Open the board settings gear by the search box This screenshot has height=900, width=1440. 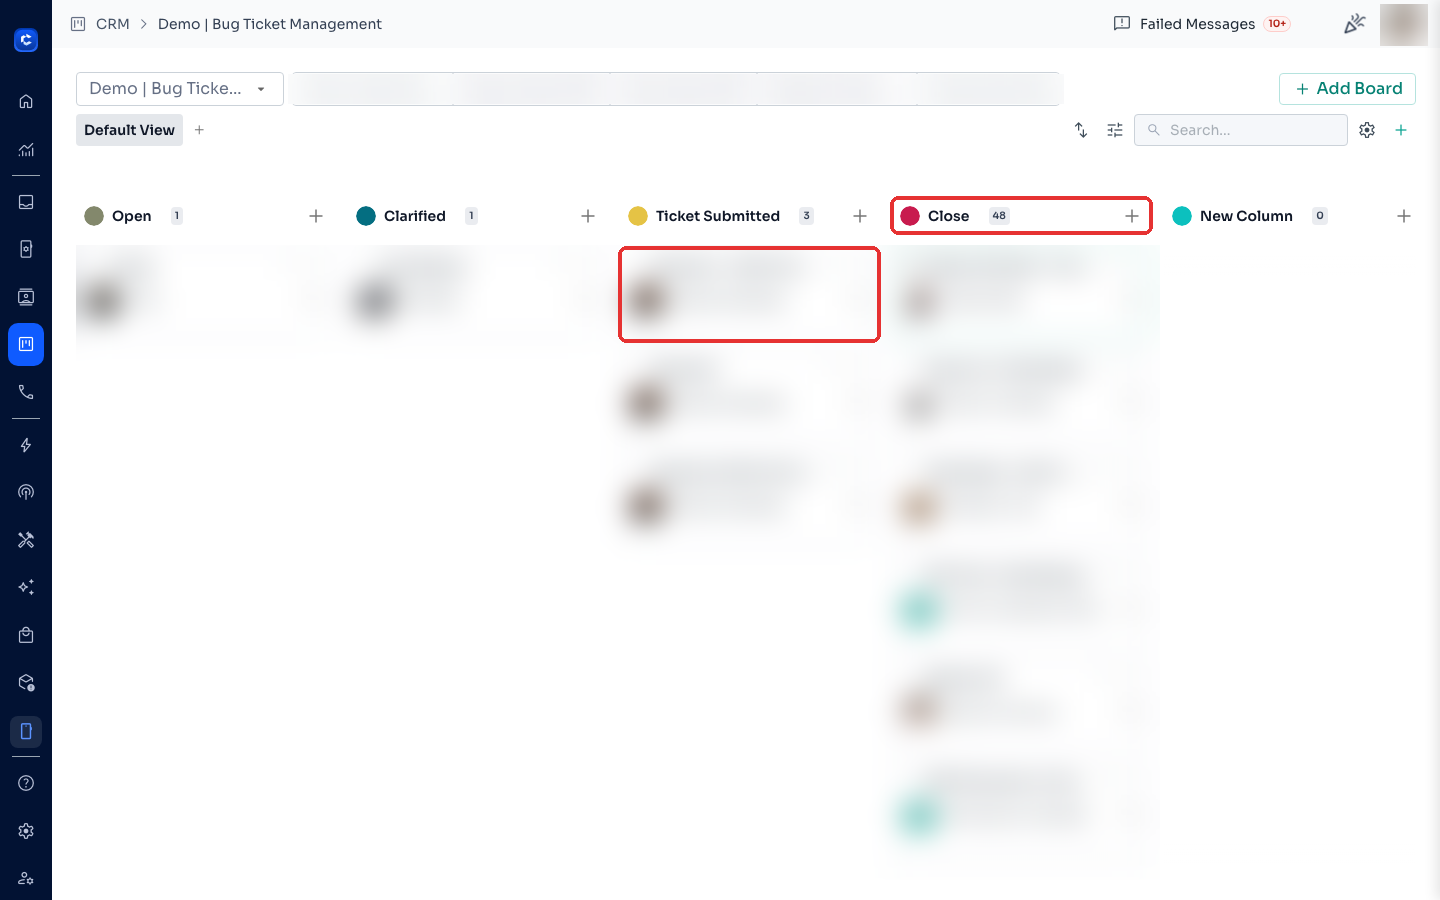[x=1367, y=130]
